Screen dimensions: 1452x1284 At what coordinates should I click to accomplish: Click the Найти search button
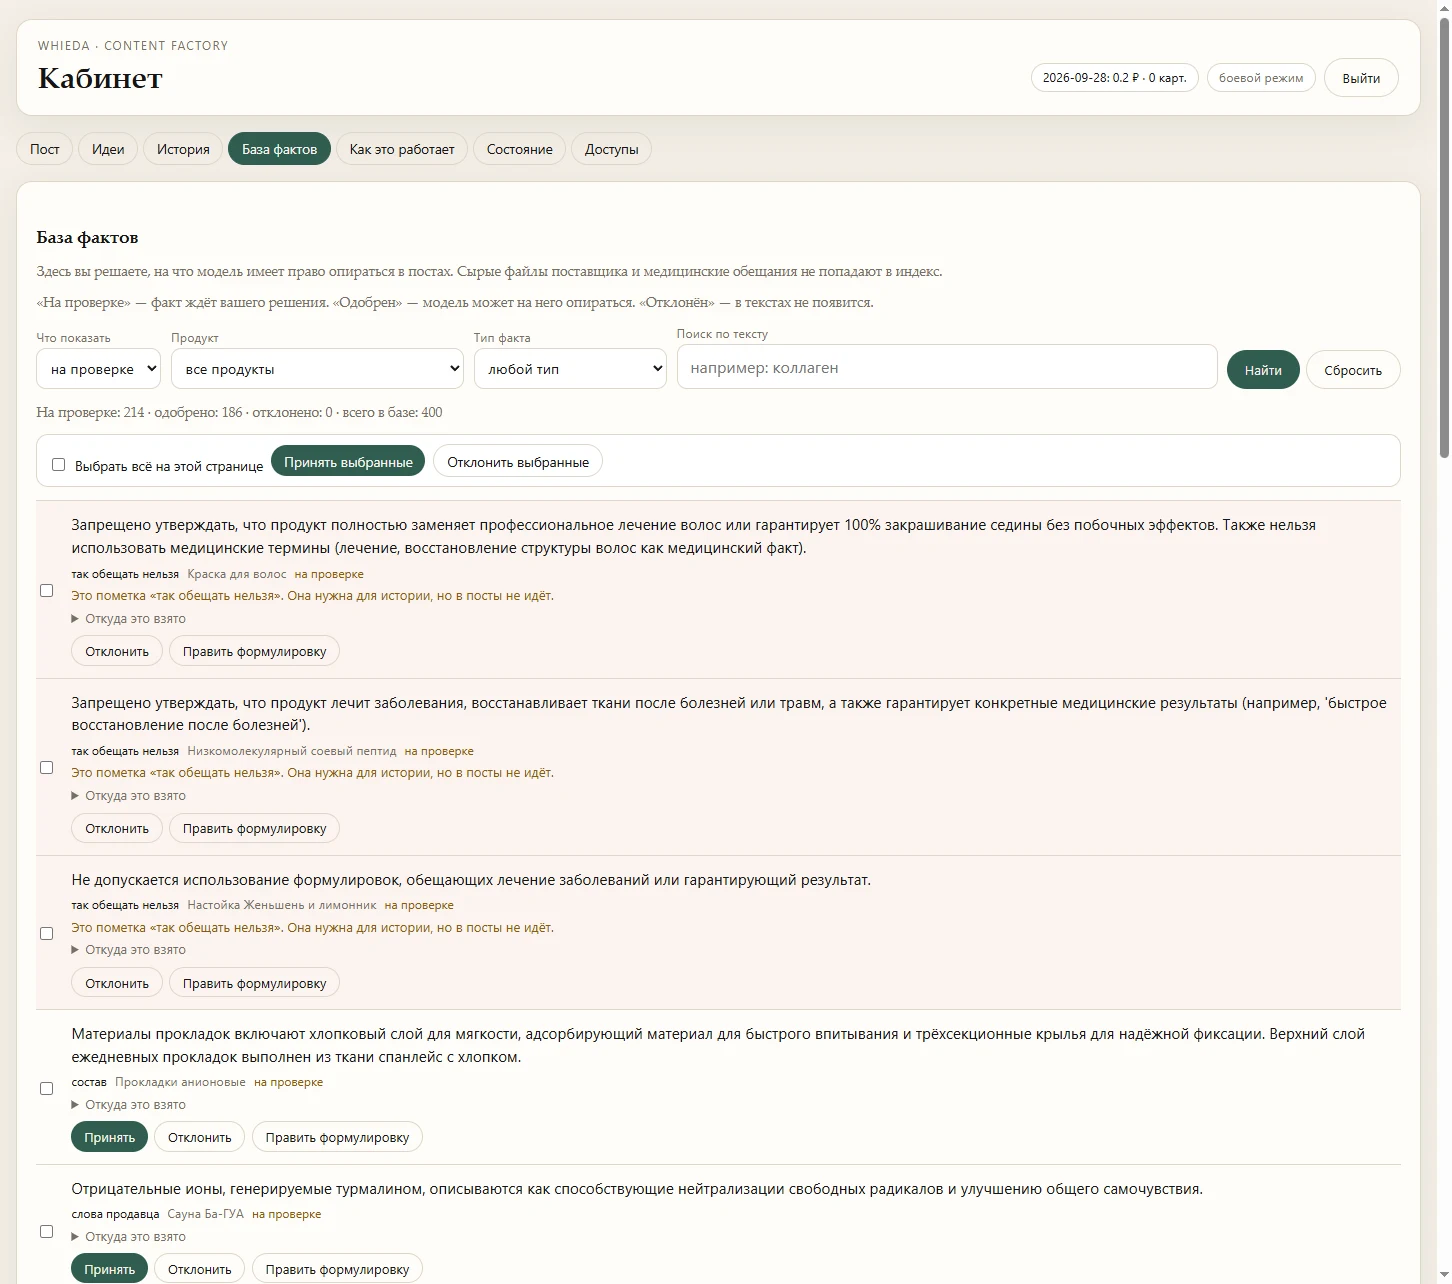(1263, 370)
